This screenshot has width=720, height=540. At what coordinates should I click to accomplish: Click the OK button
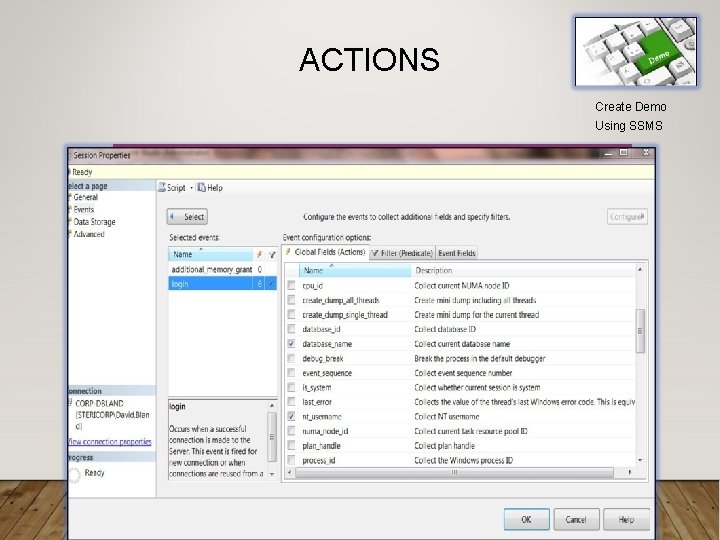[526, 519]
